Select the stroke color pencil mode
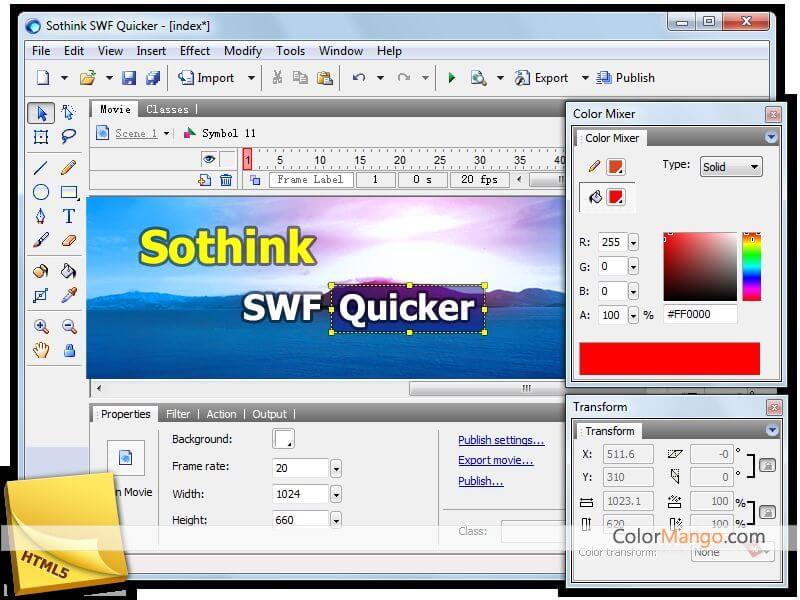 [594, 166]
